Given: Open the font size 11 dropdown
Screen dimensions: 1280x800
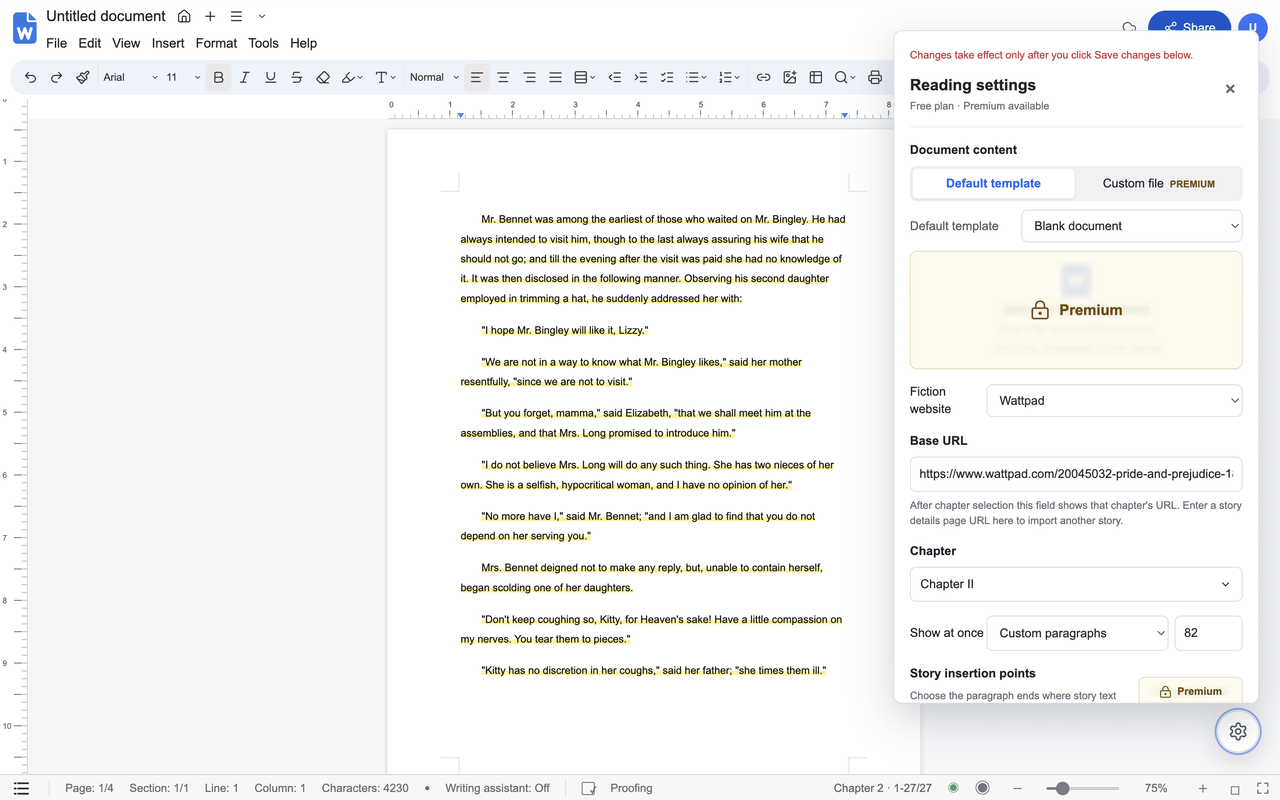Looking at the screenshot, I should click(x=183, y=77).
